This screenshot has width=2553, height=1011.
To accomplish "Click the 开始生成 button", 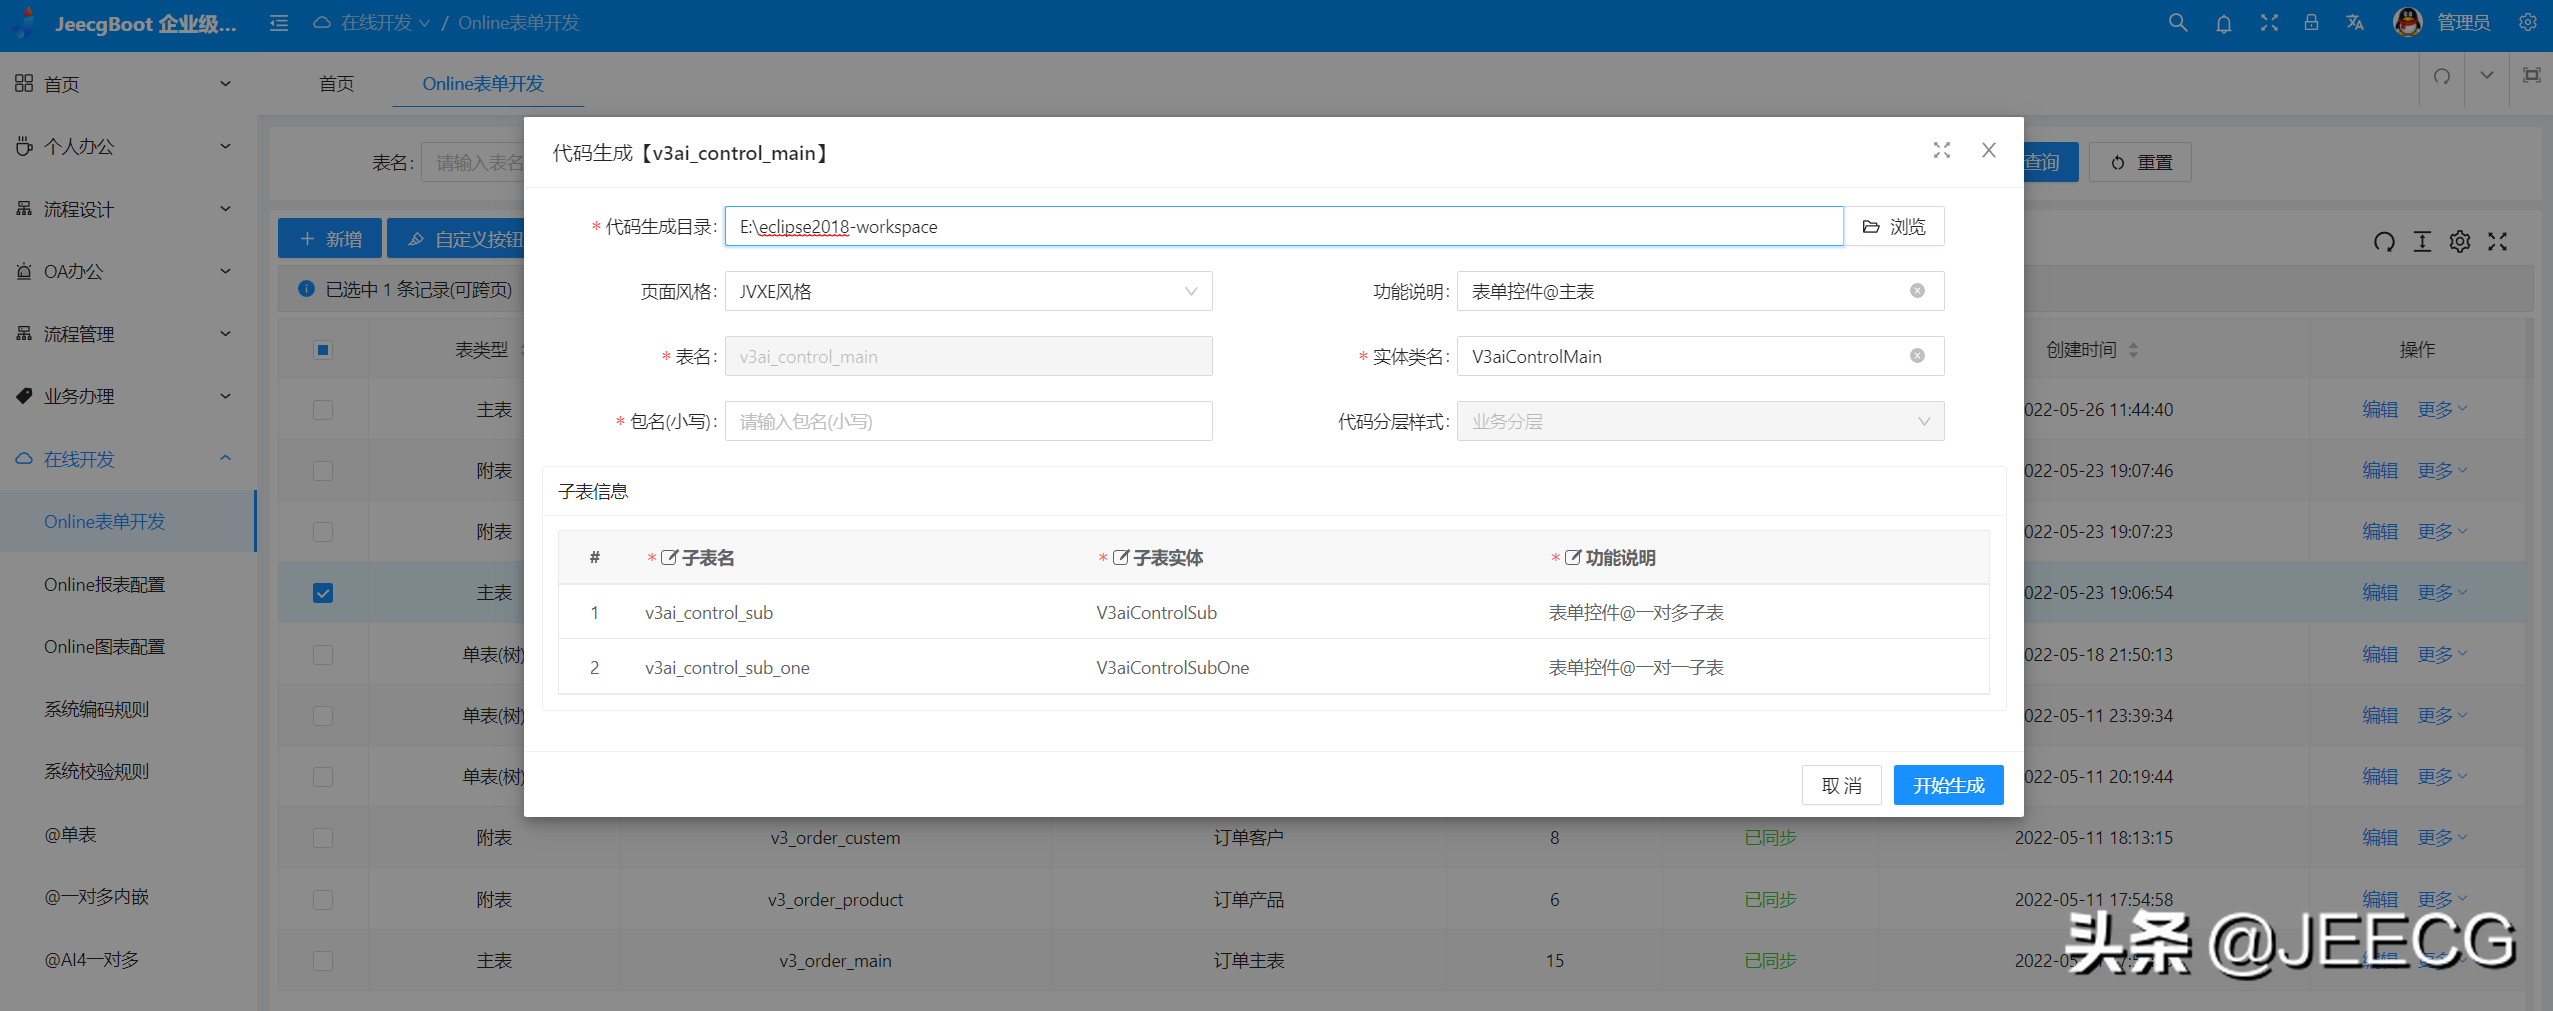I will pos(1947,785).
